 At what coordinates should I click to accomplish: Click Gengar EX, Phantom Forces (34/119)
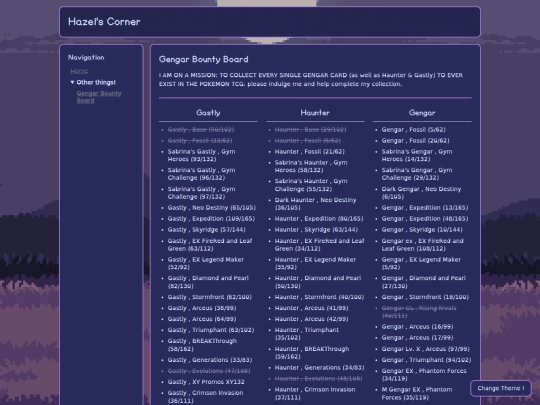(424, 375)
